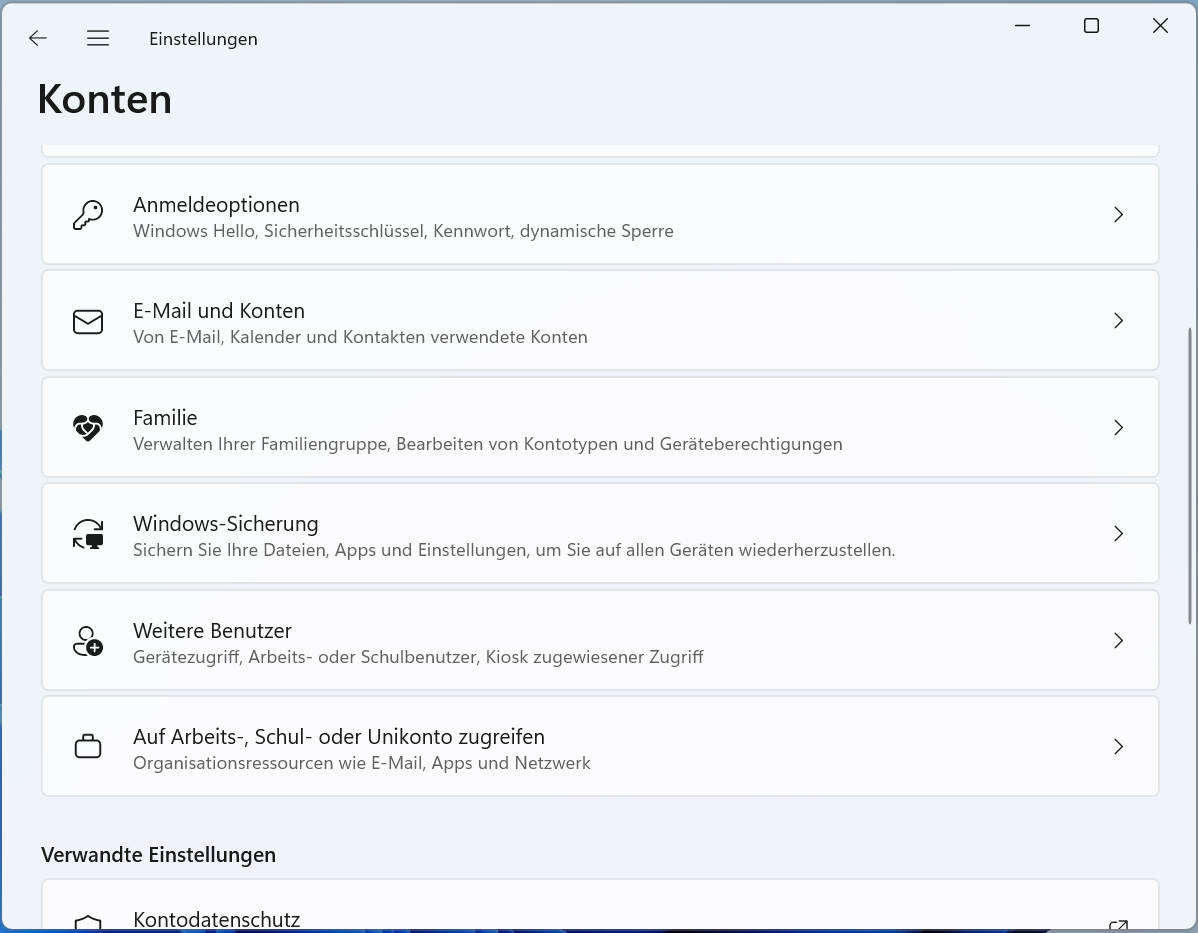Click the Einstellungen window title
This screenshot has width=1198, height=933.
click(x=203, y=39)
